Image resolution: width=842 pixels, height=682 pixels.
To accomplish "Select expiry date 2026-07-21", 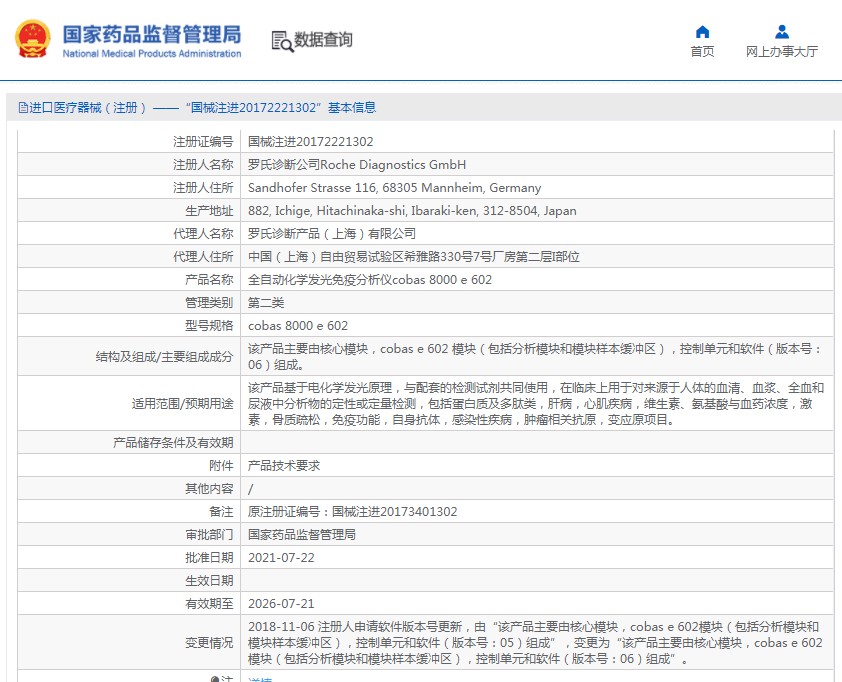I will click(x=281, y=604).
